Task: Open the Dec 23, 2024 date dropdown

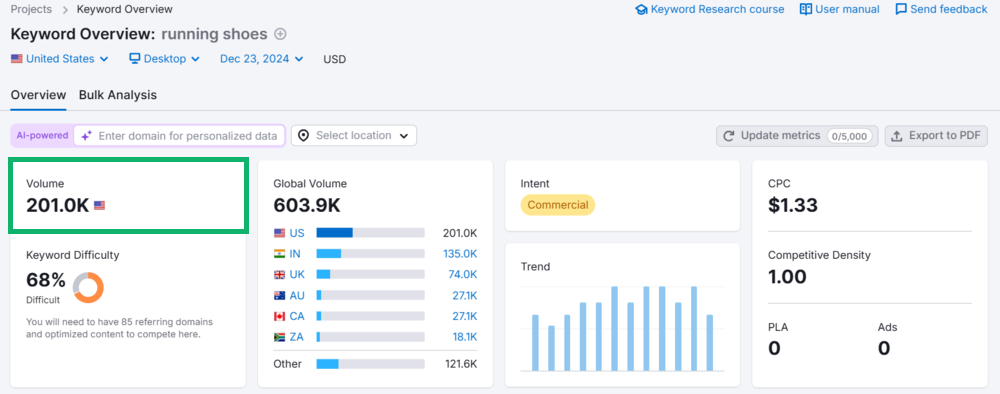Action: point(261,59)
